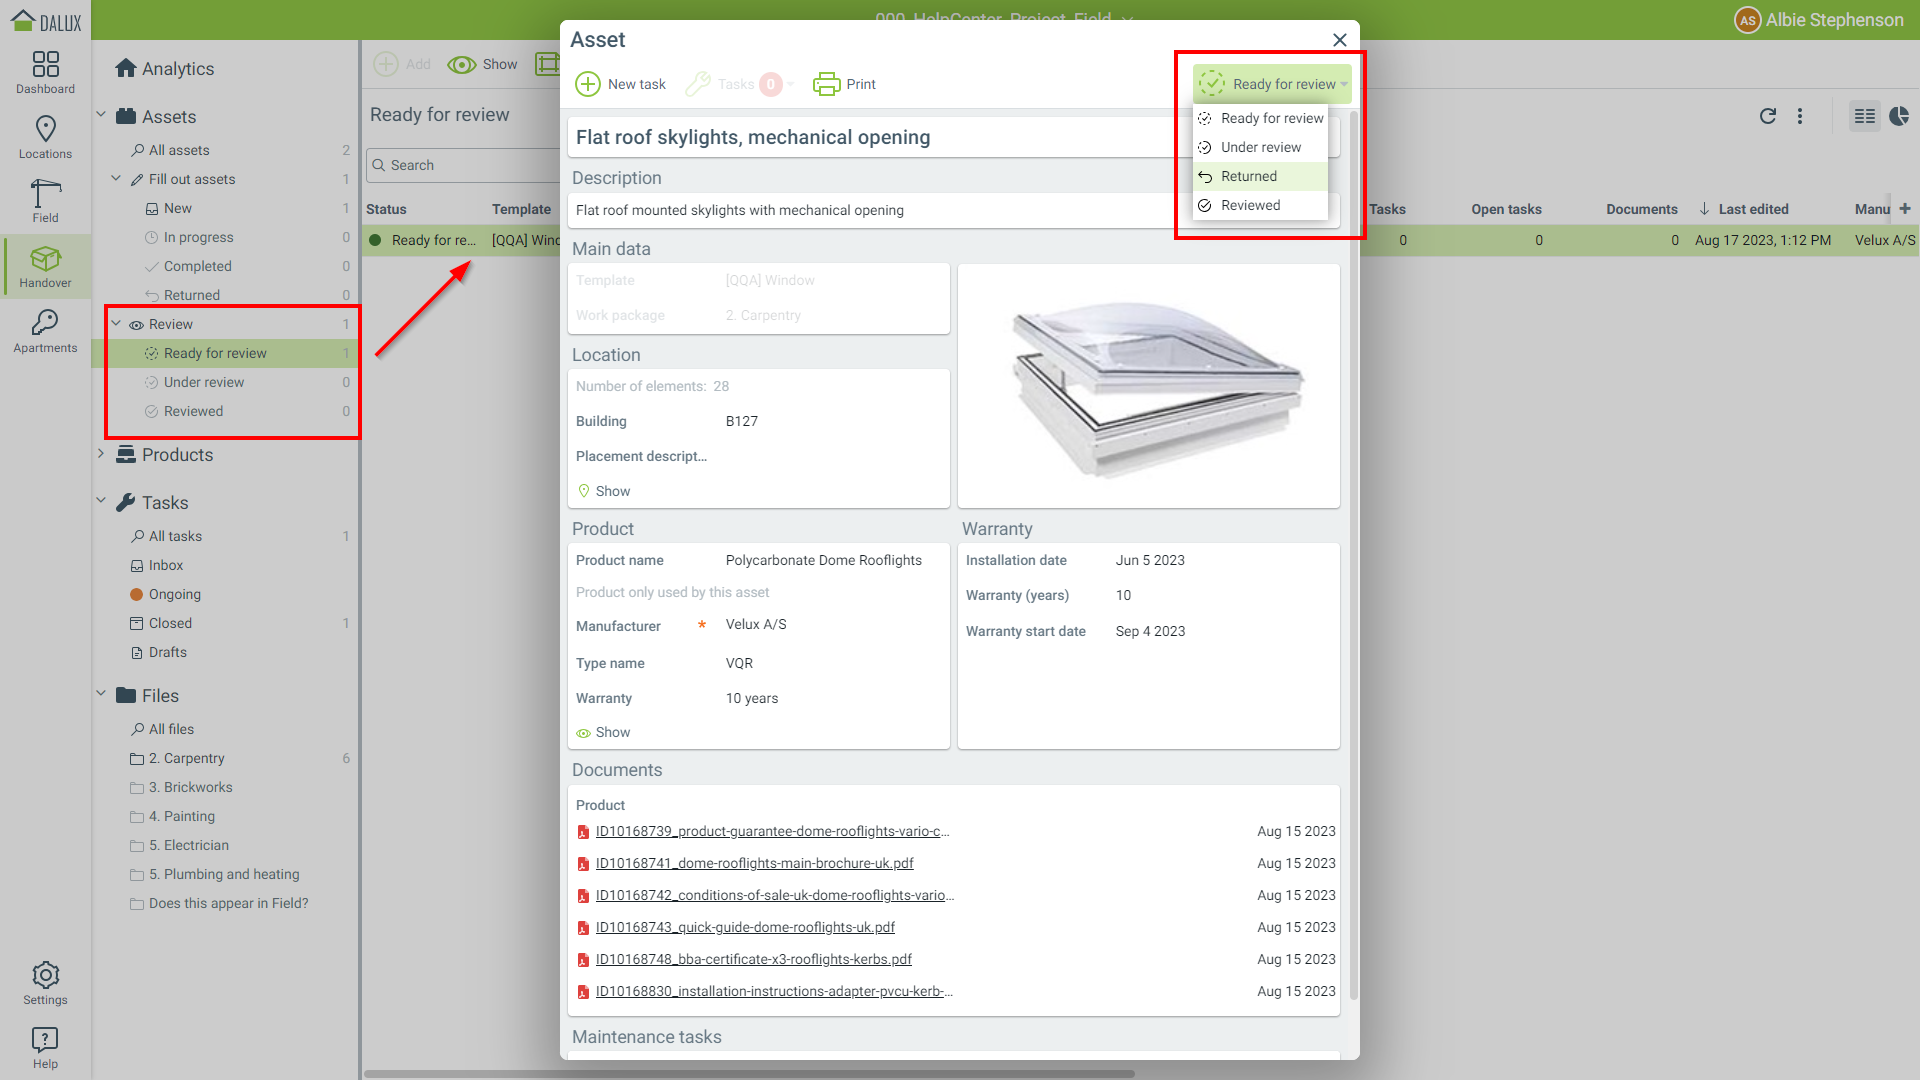This screenshot has height=1080, width=1920.
Task: Choose Under review in status menu
Action: tap(1260, 147)
